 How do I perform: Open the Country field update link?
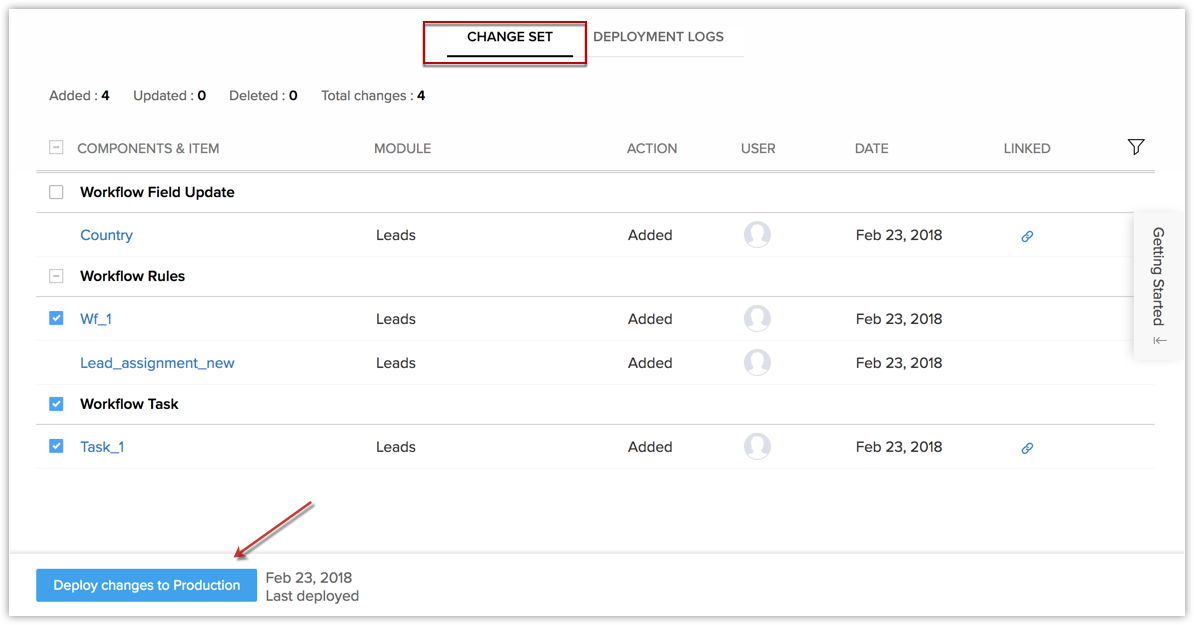coord(106,235)
